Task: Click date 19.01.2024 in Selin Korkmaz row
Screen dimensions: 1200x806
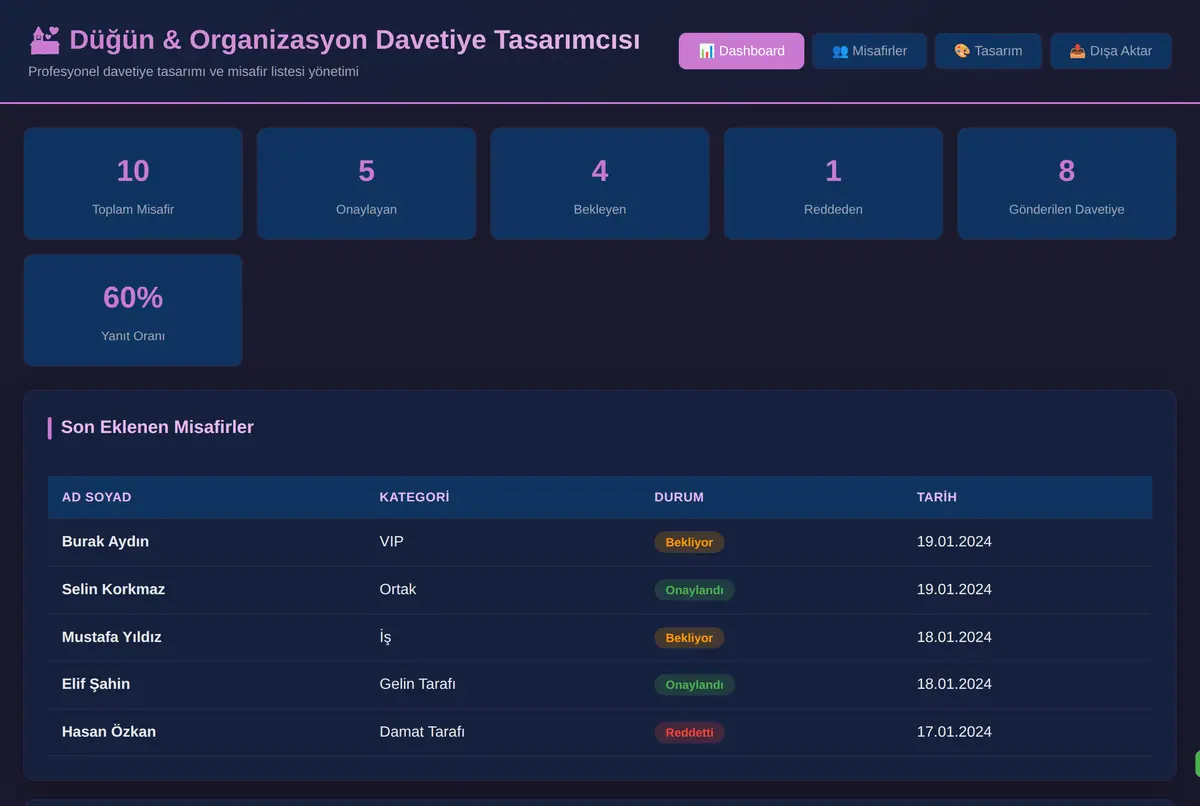Action: click(x=954, y=589)
